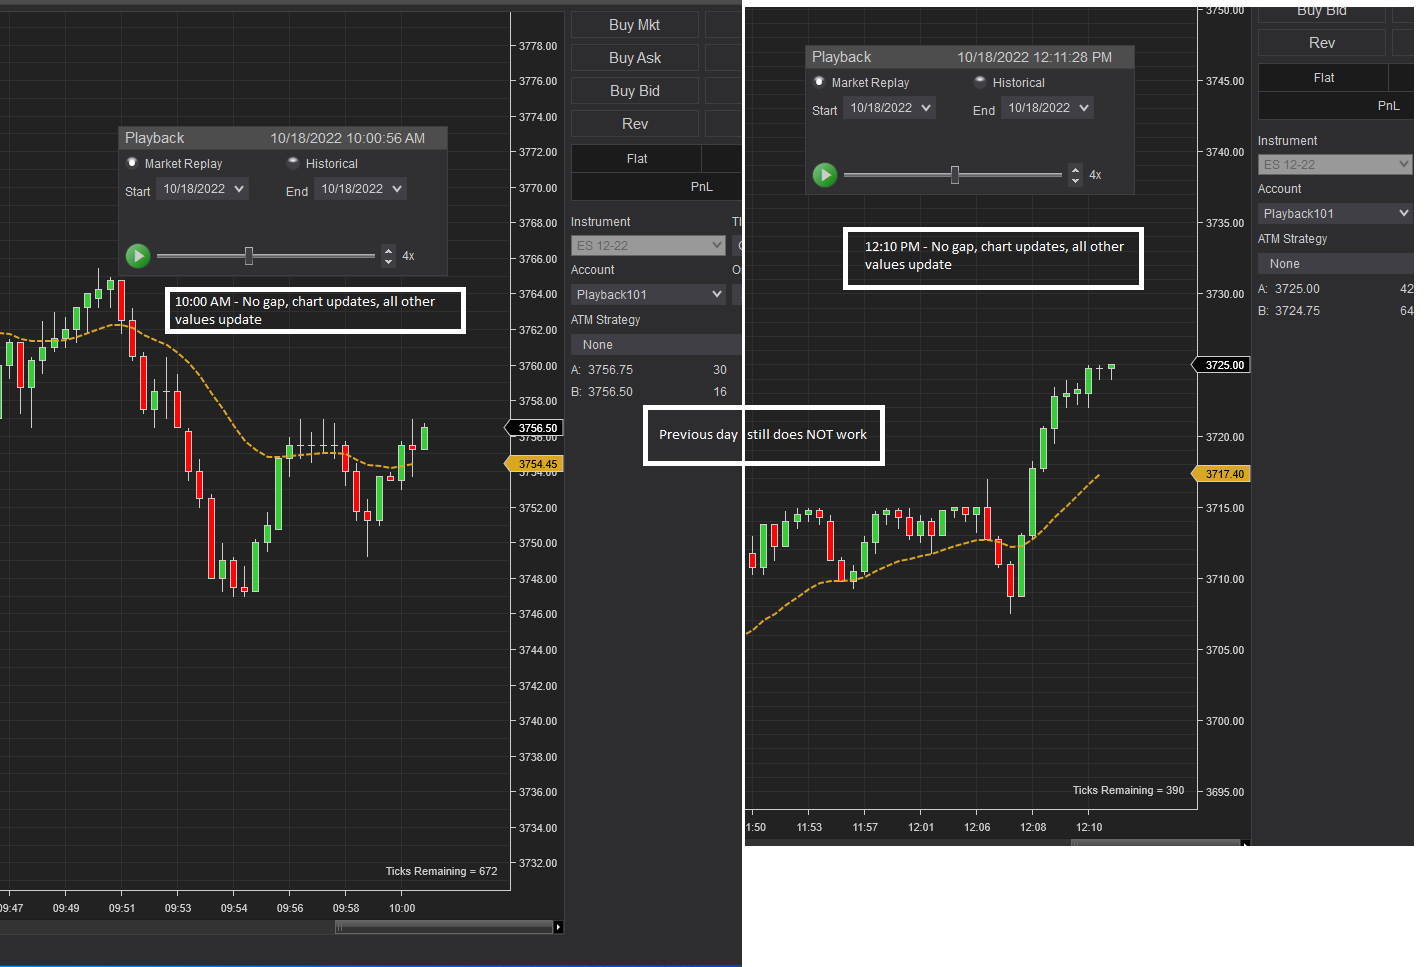The image size is (1428, 967).
Task: Click Flat beside the 10:00 AM chart
Action: point(637,159)
